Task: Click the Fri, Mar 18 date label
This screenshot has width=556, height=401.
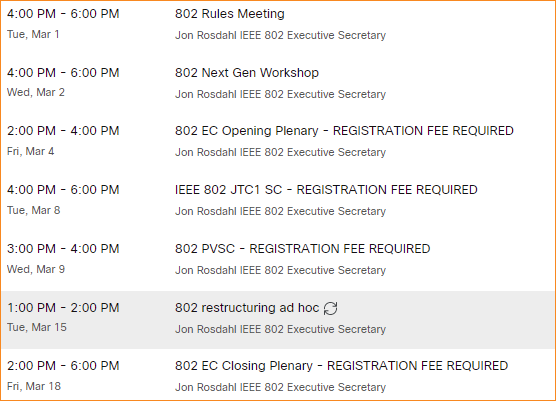Action: (34, 386)
